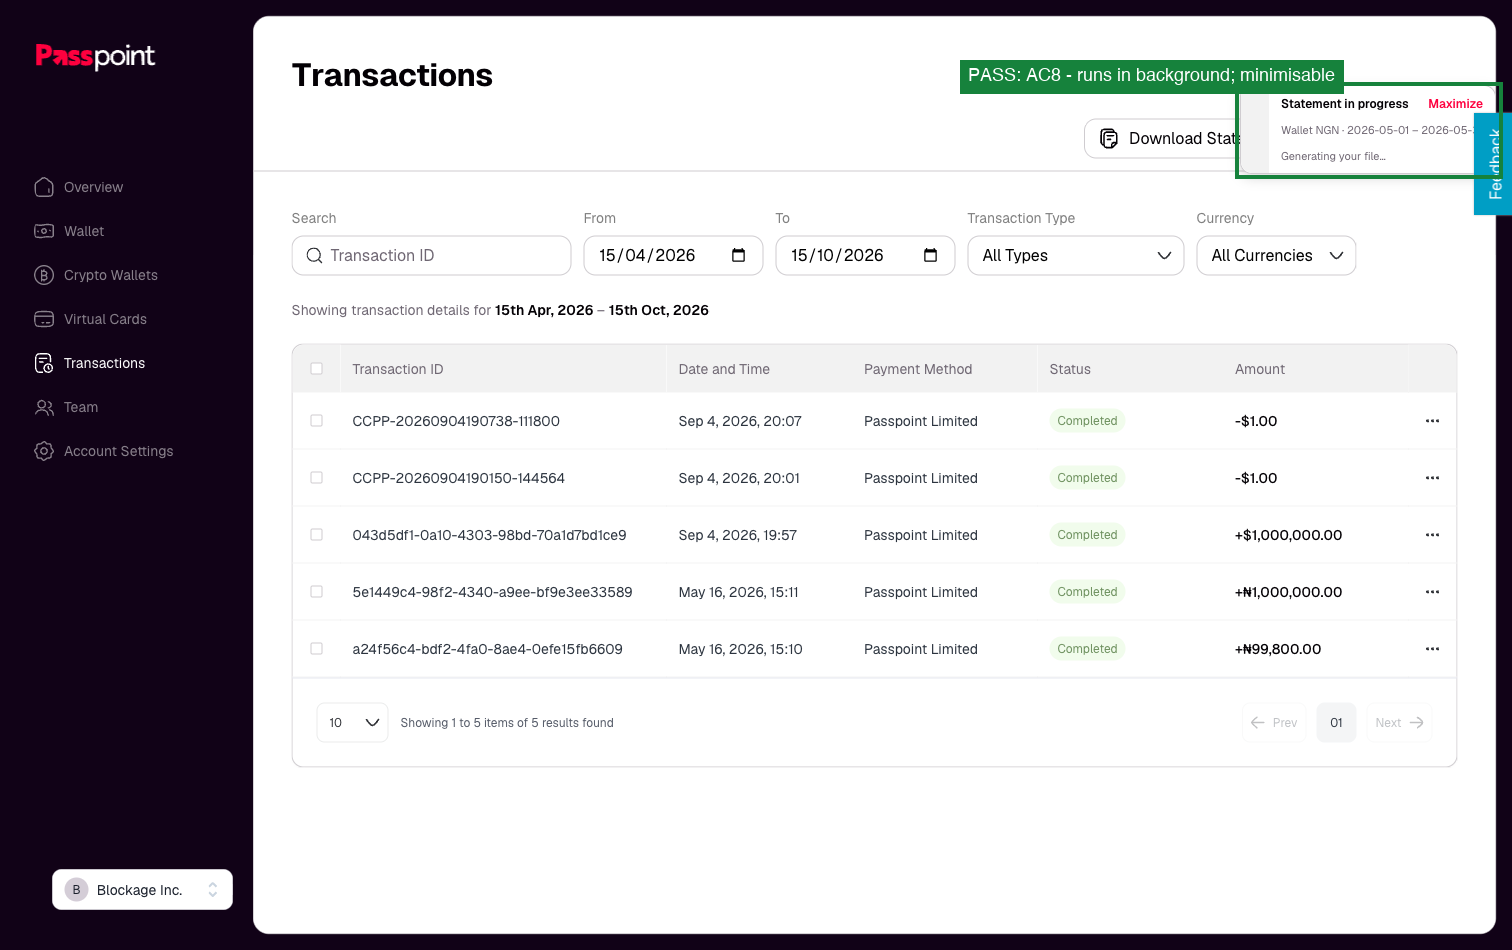Go to Overview in the sidebar
The height and width of the screenshot is (950, 1512).
click(x=79, y=187)
